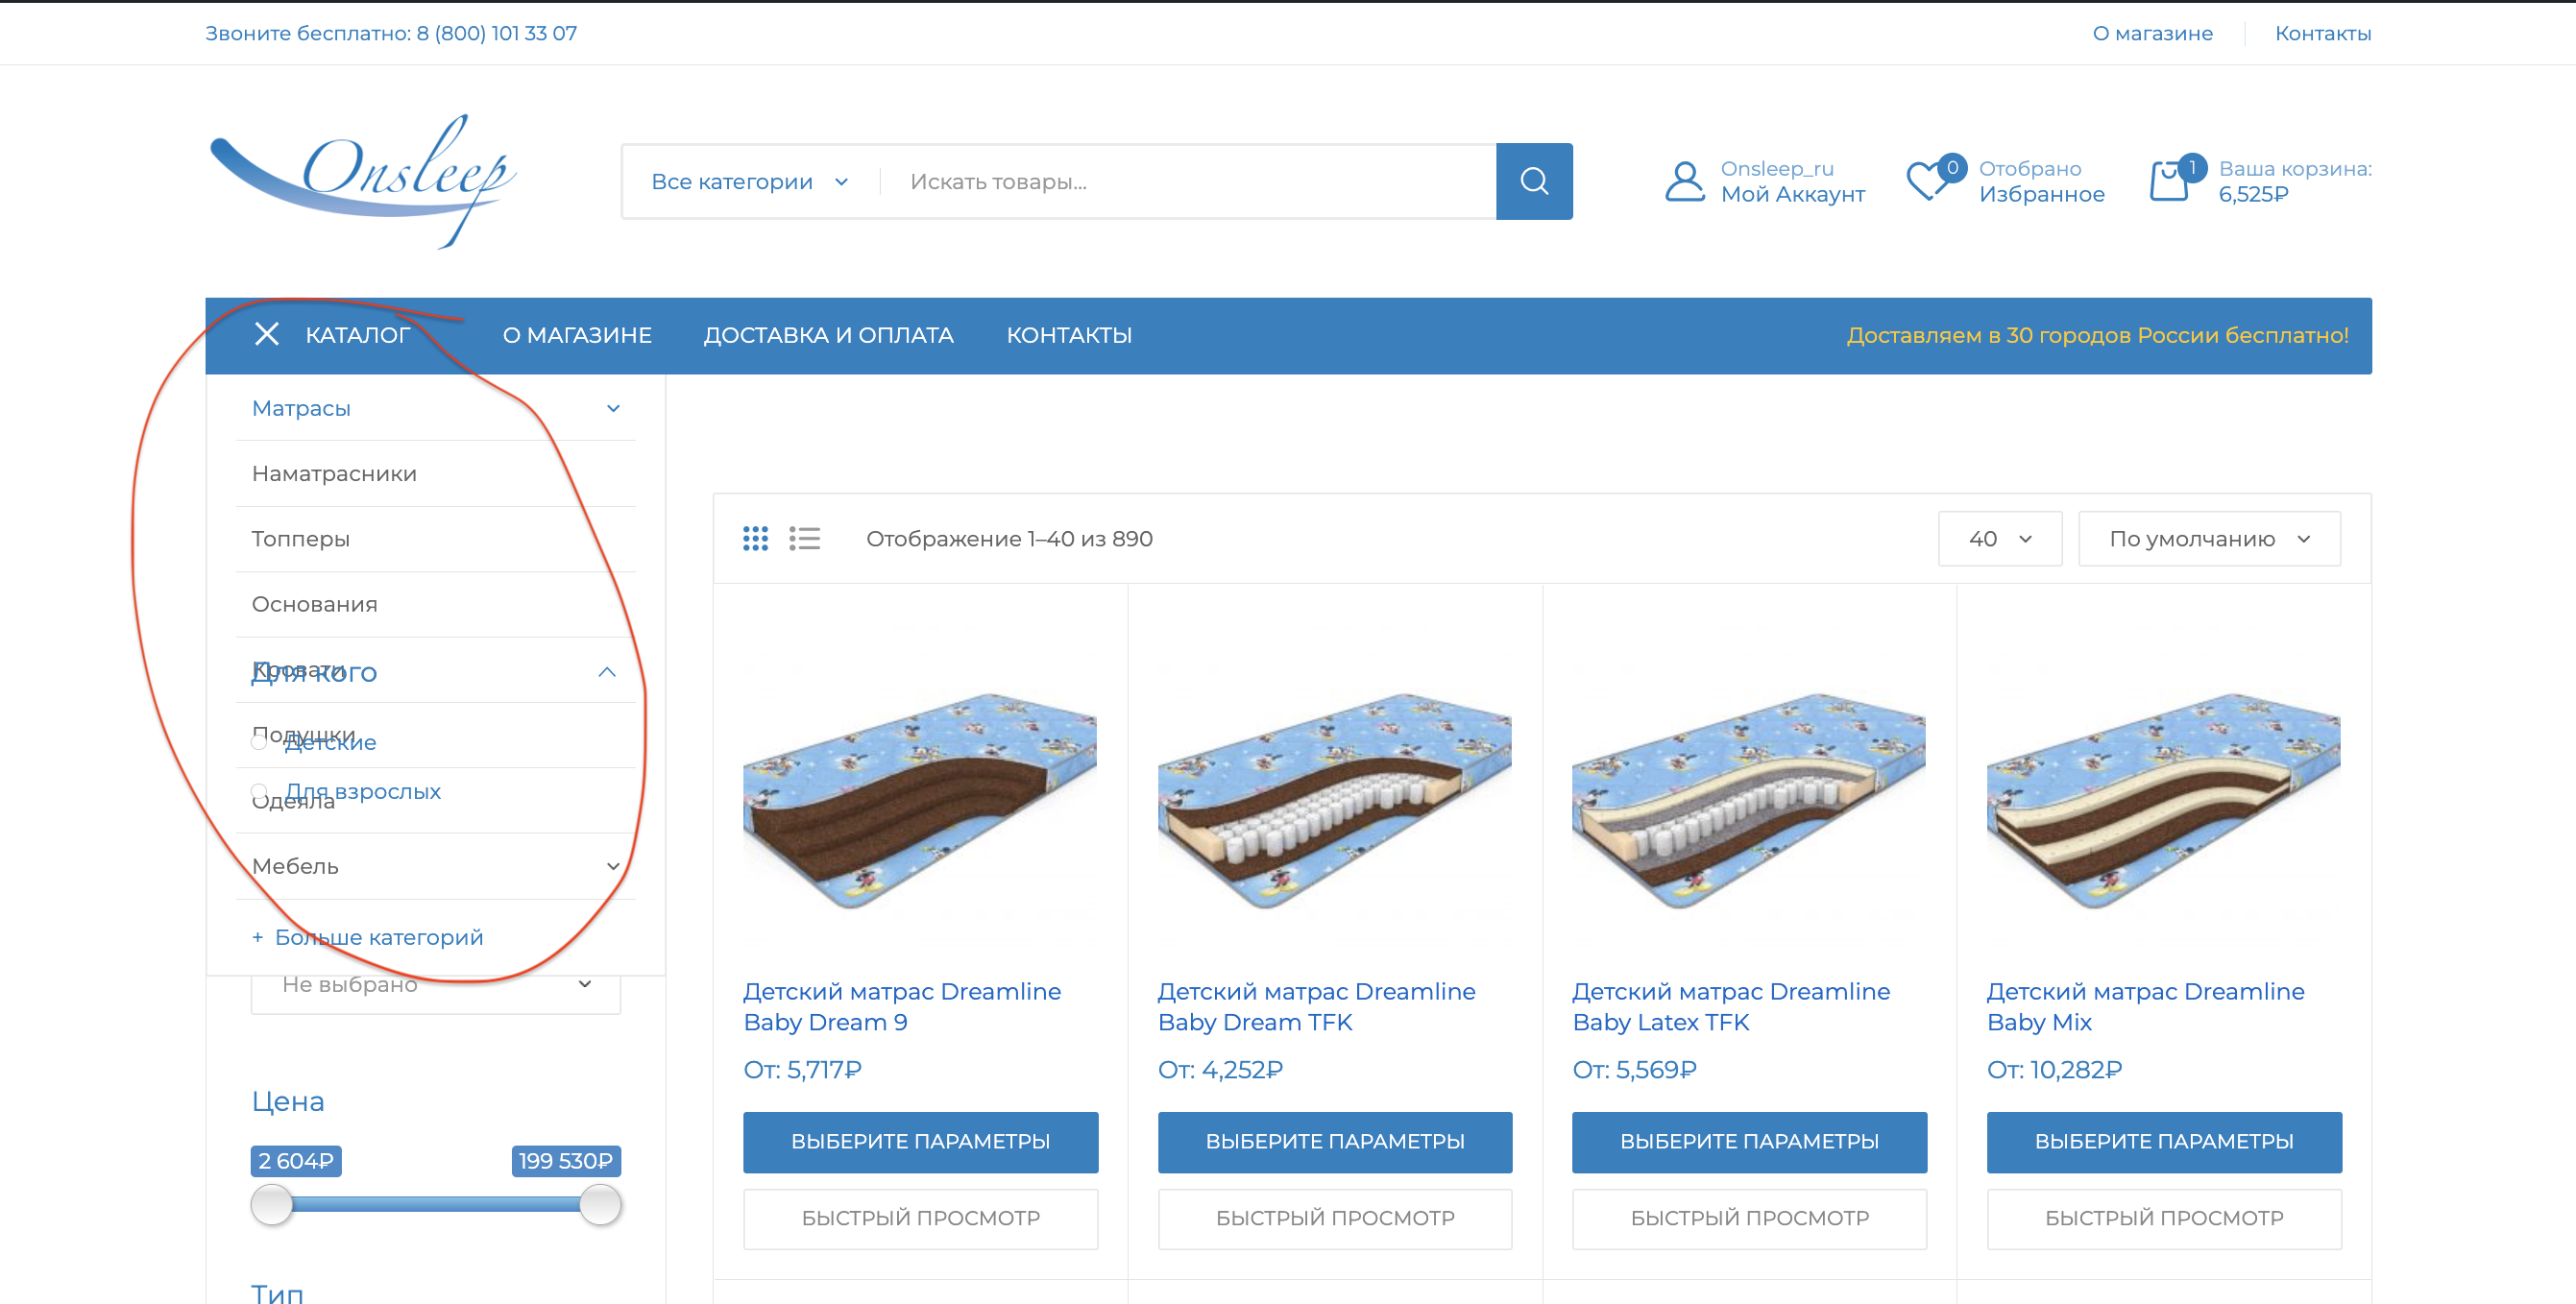Image resolution: width=2576 pixels, height=1304 pixels.
Task: Open the КАТАЛОГ menu item
Action: (358, 335)
